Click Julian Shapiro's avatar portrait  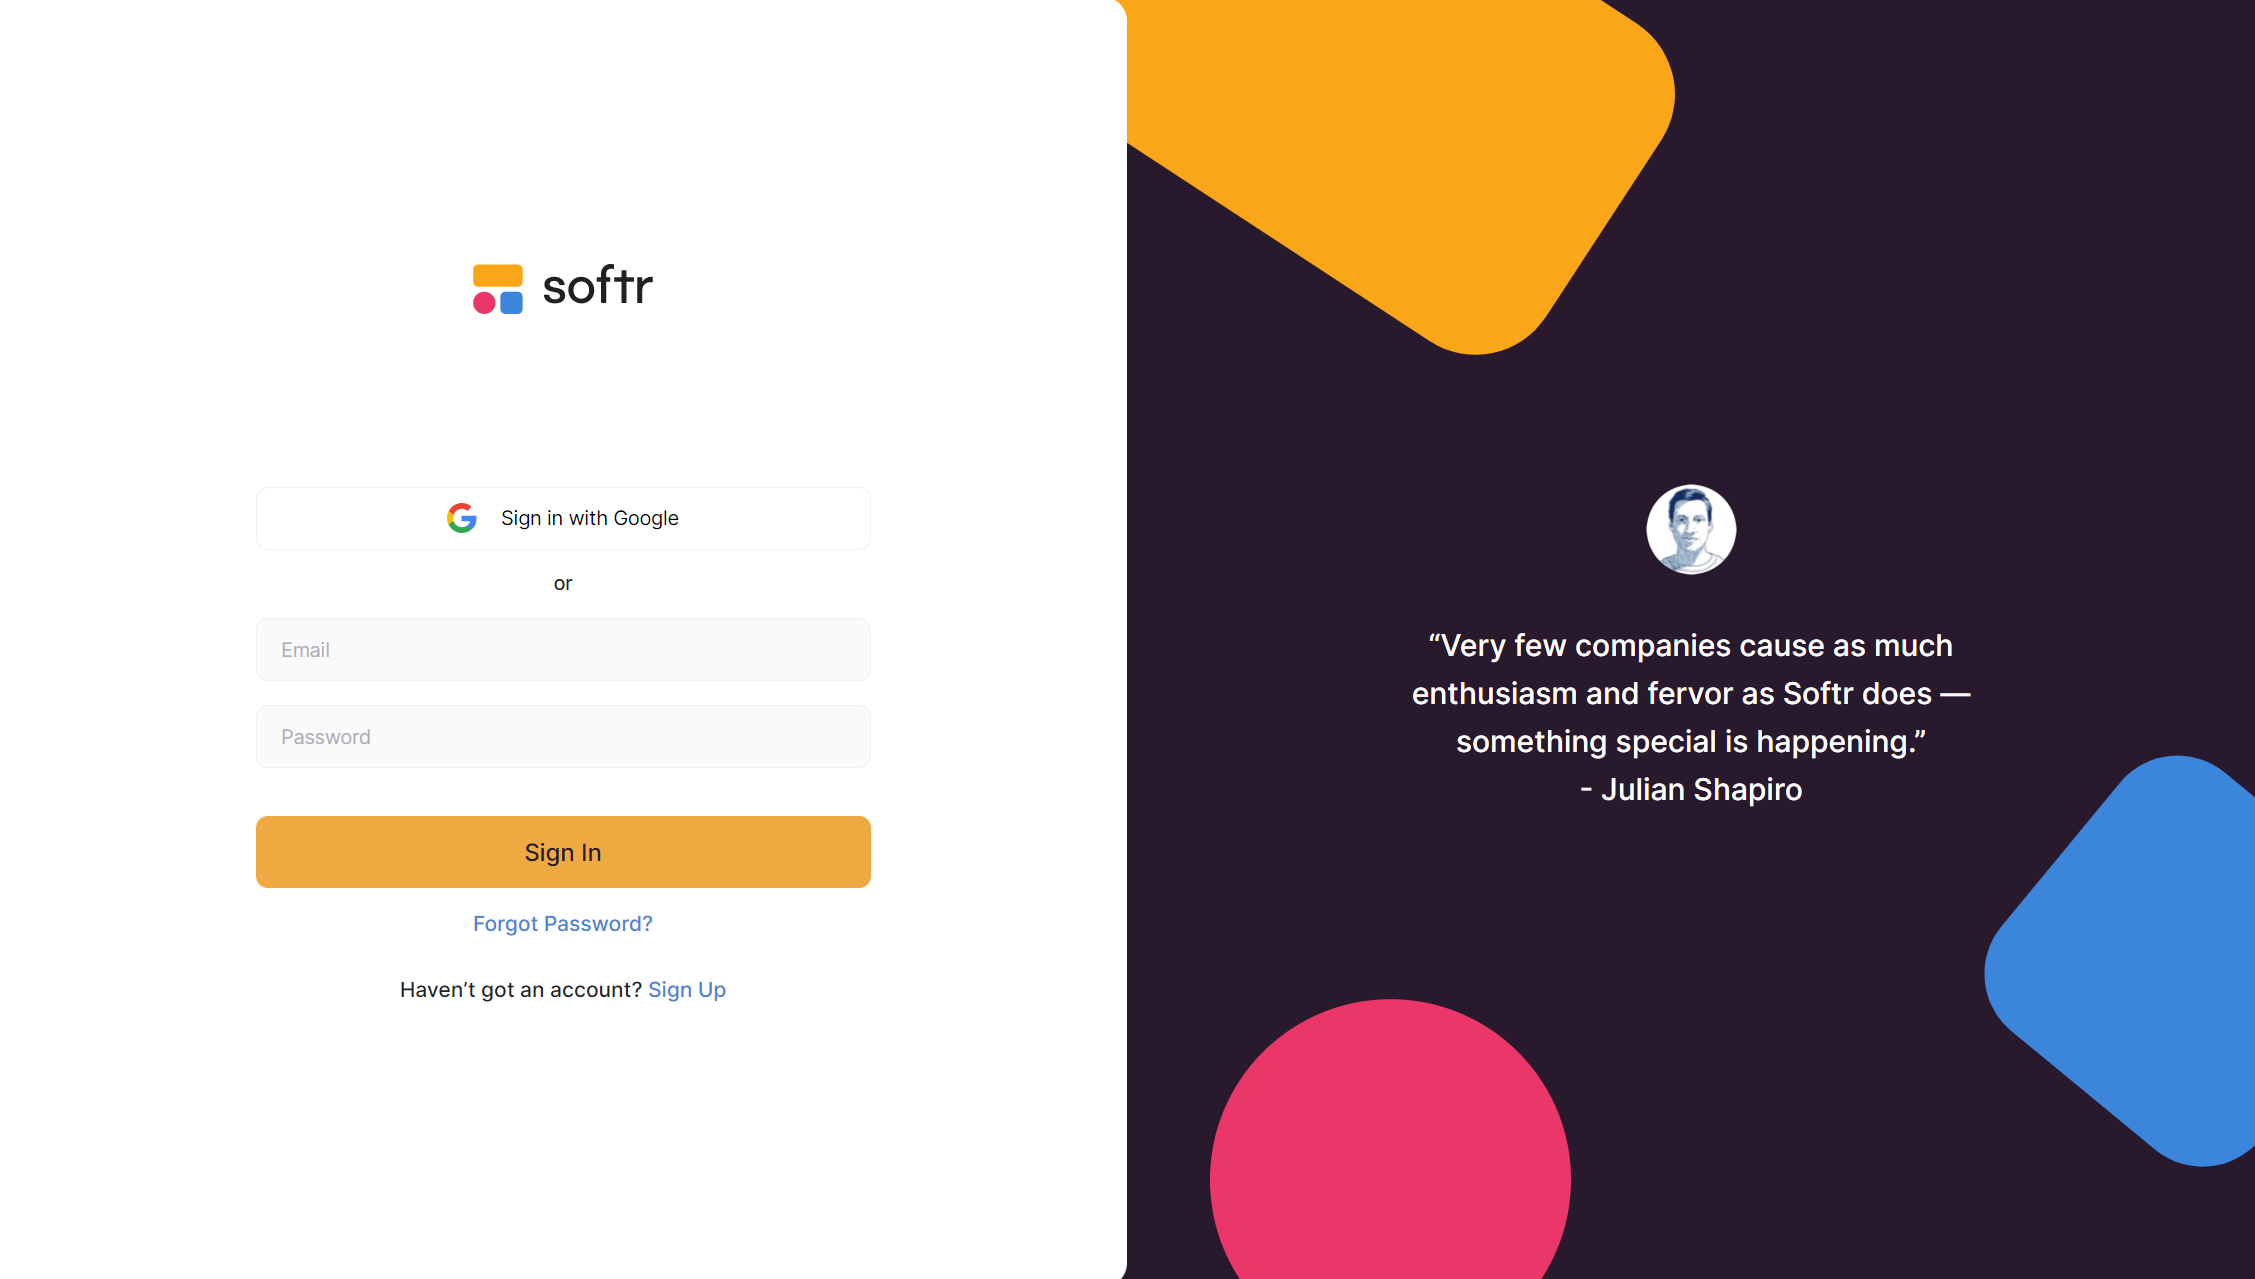(1690, 529)
